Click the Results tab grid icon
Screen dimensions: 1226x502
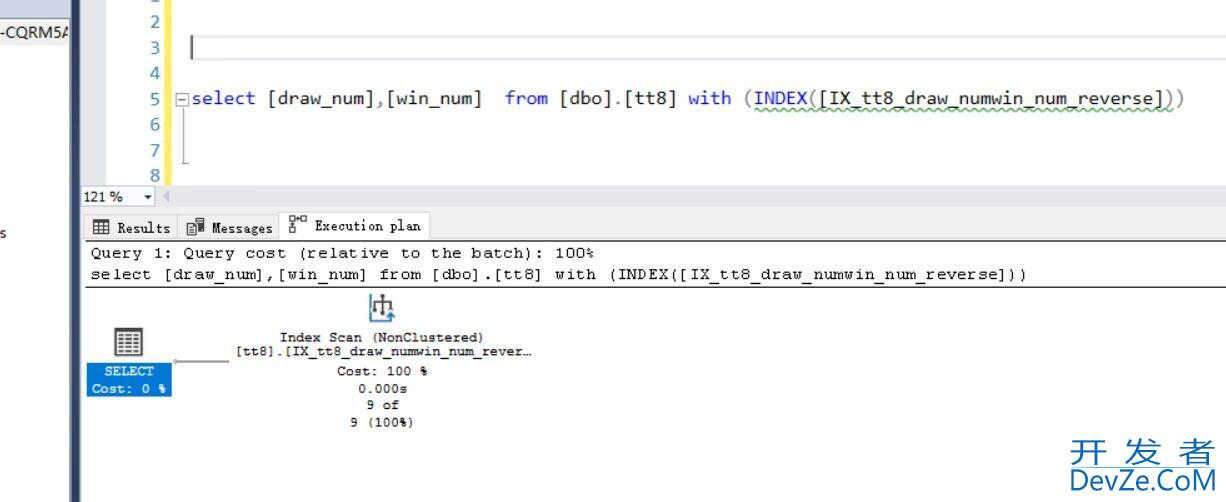(101, 227)
